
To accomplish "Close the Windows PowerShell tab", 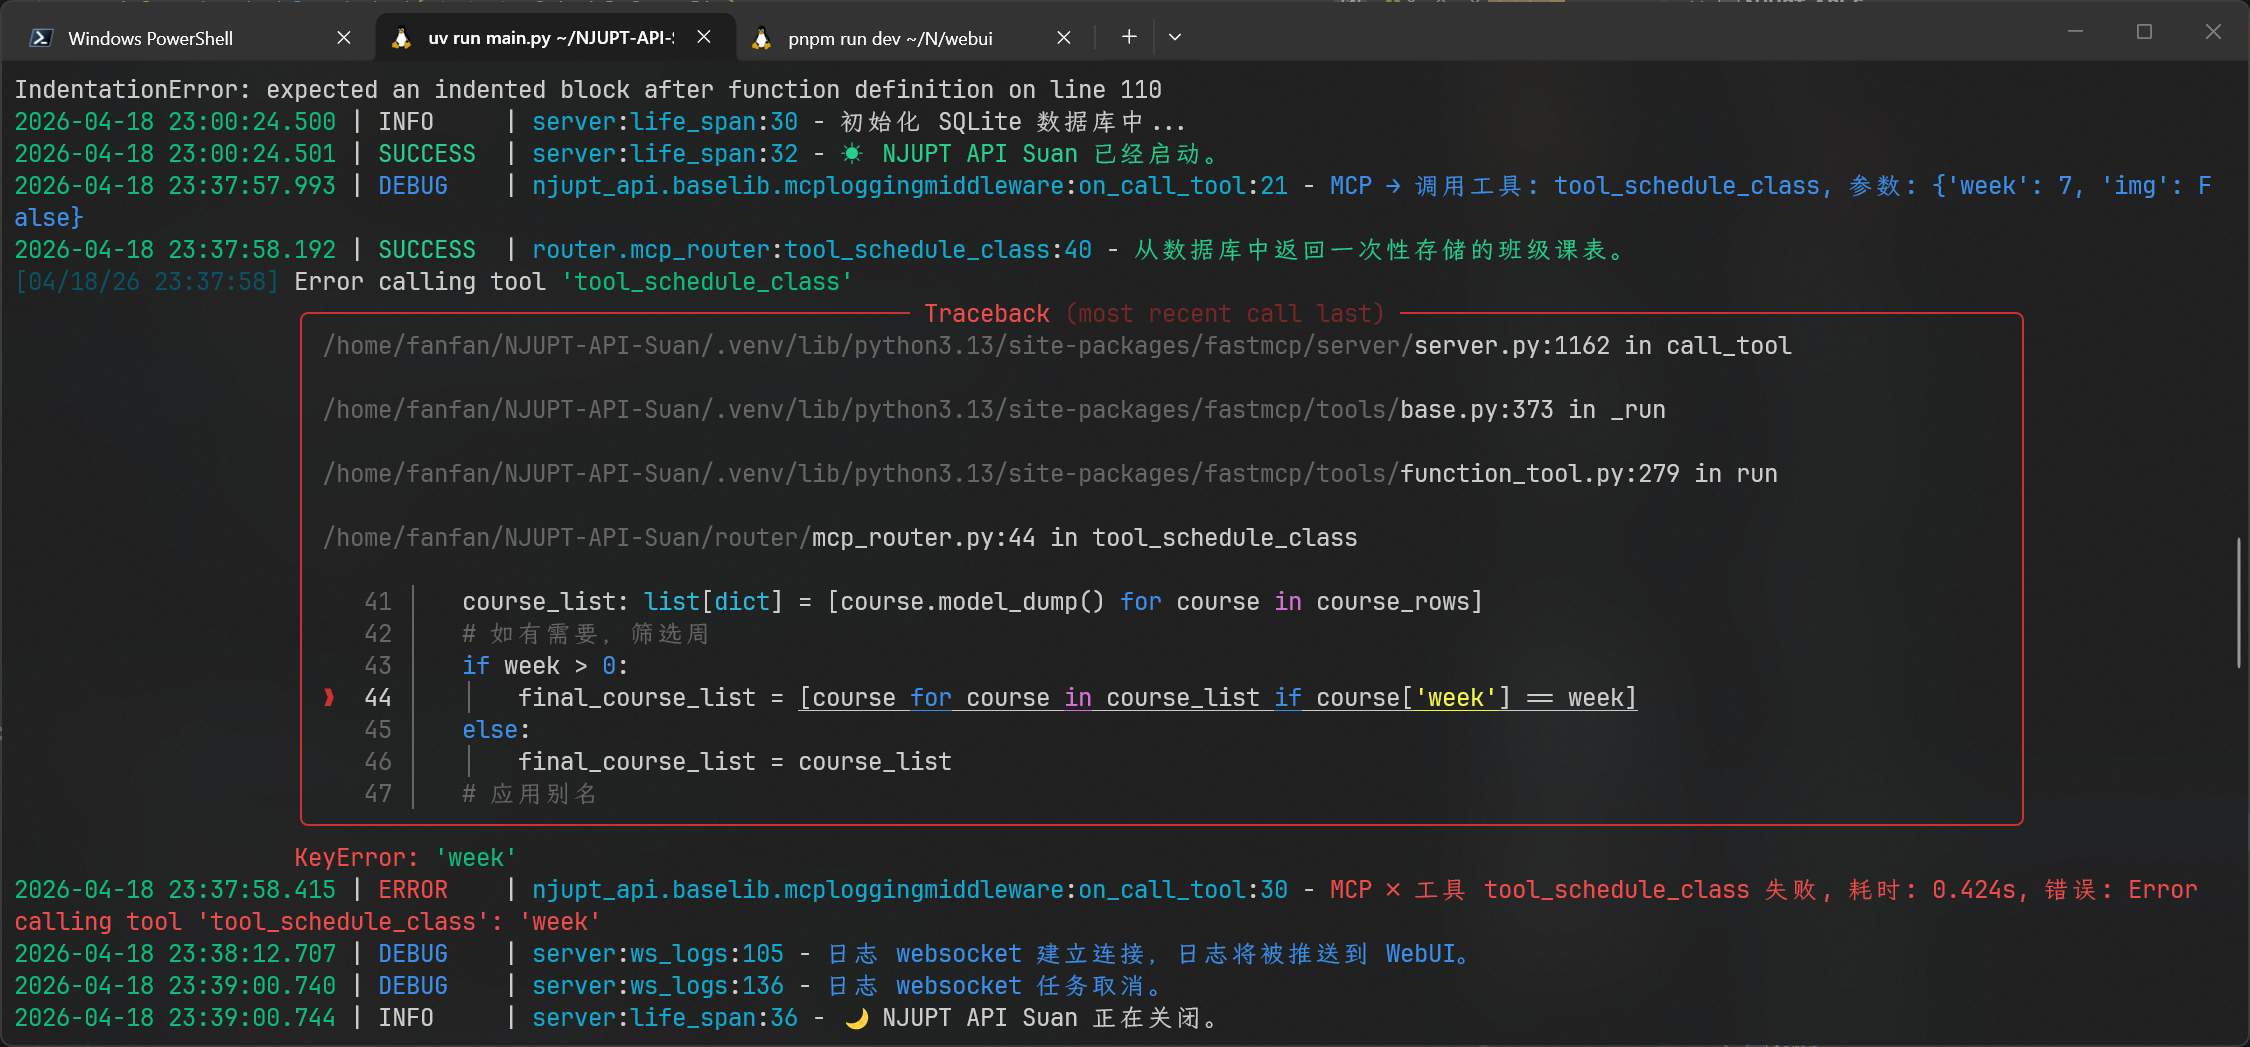I will [344, 38].
